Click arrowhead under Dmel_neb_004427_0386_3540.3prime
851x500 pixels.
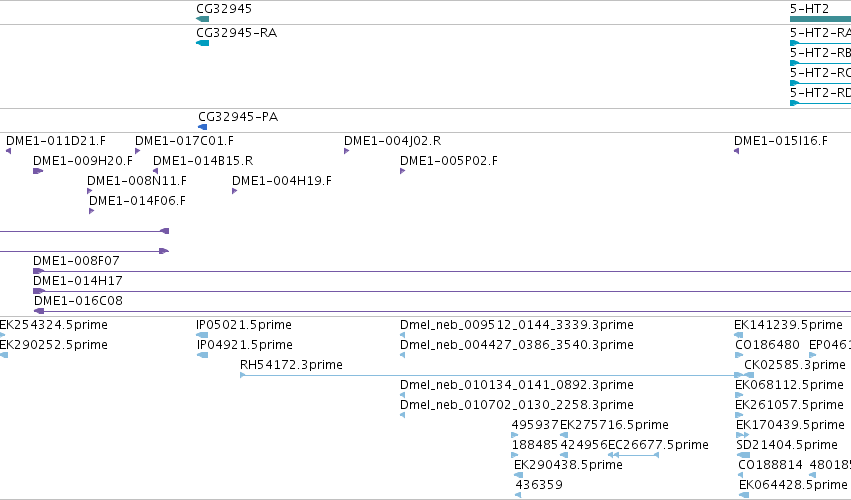(403, 355)
